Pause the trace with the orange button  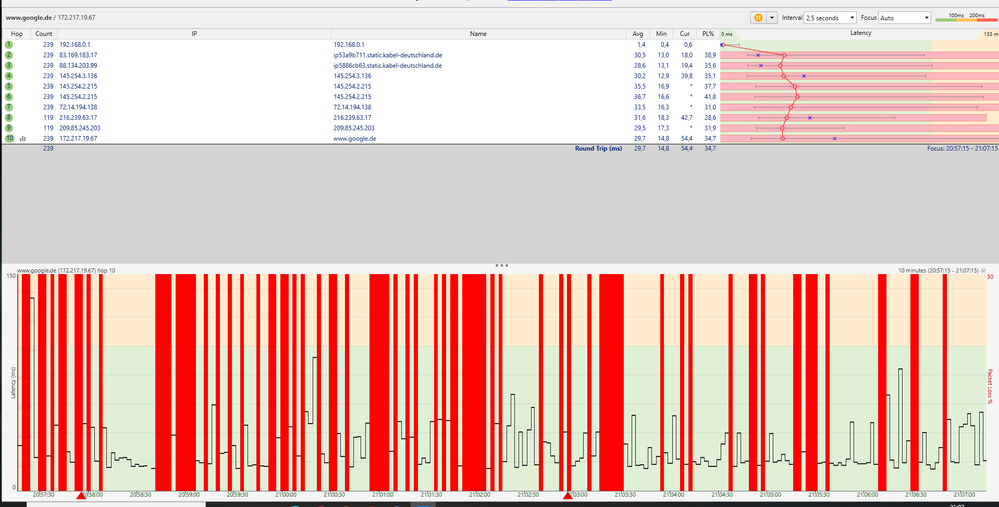[758, 18]
